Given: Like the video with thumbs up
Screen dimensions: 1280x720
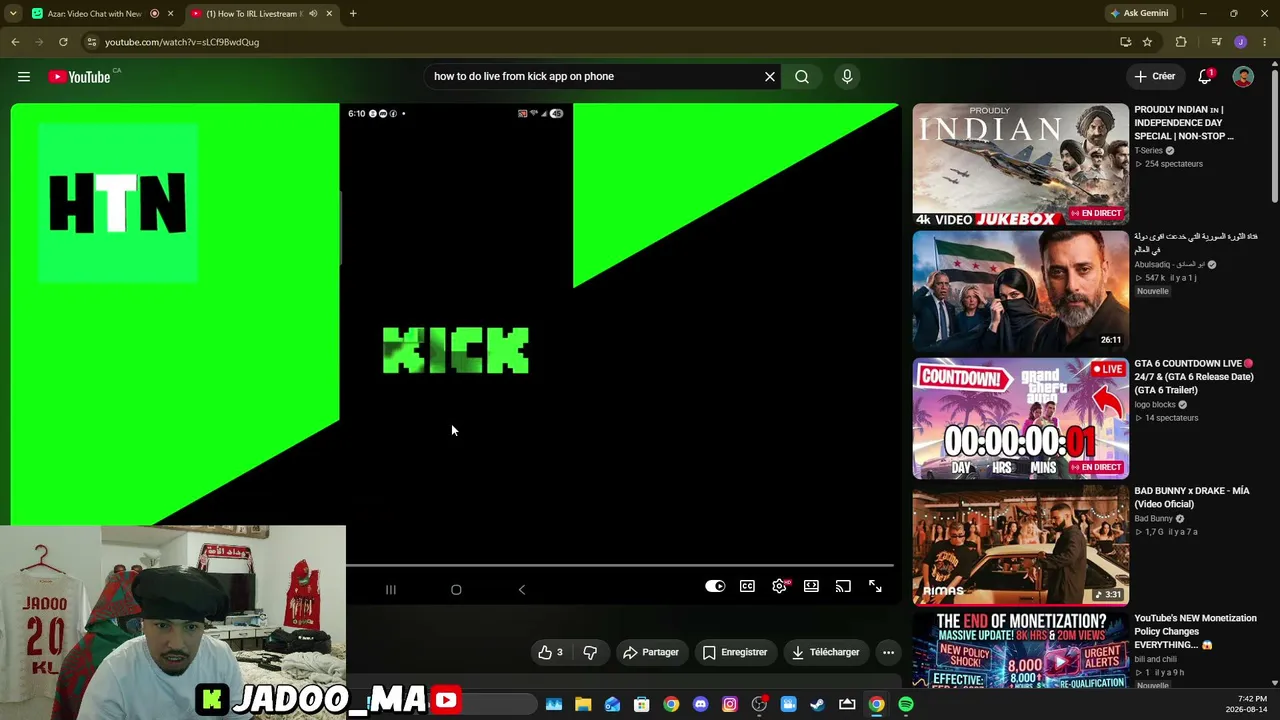Looking at the screenshot, I should click(x=551, y=652).
